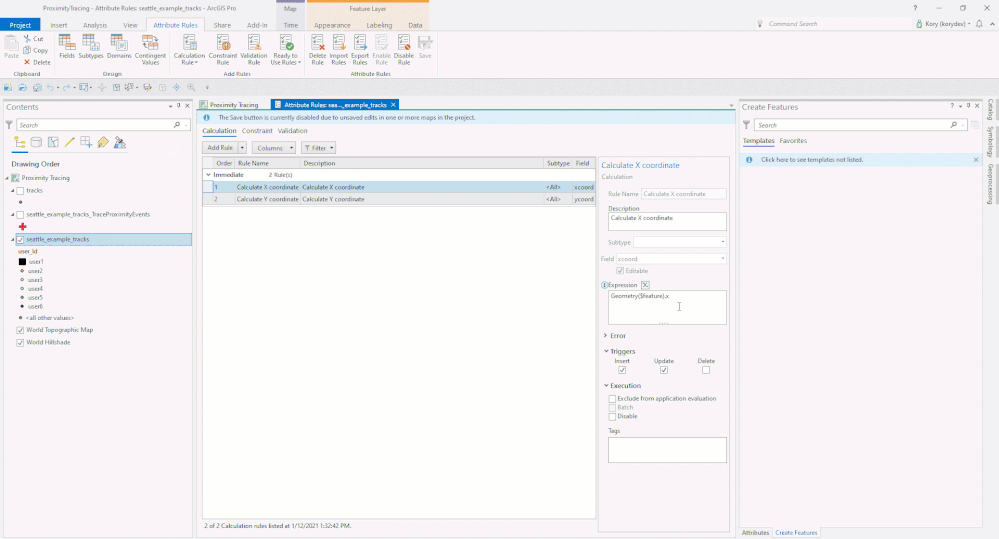Toggle World Topographic Map visibility
Image resolution: width=999 pixels, height=539 pixels.
[x=20, y=330]
